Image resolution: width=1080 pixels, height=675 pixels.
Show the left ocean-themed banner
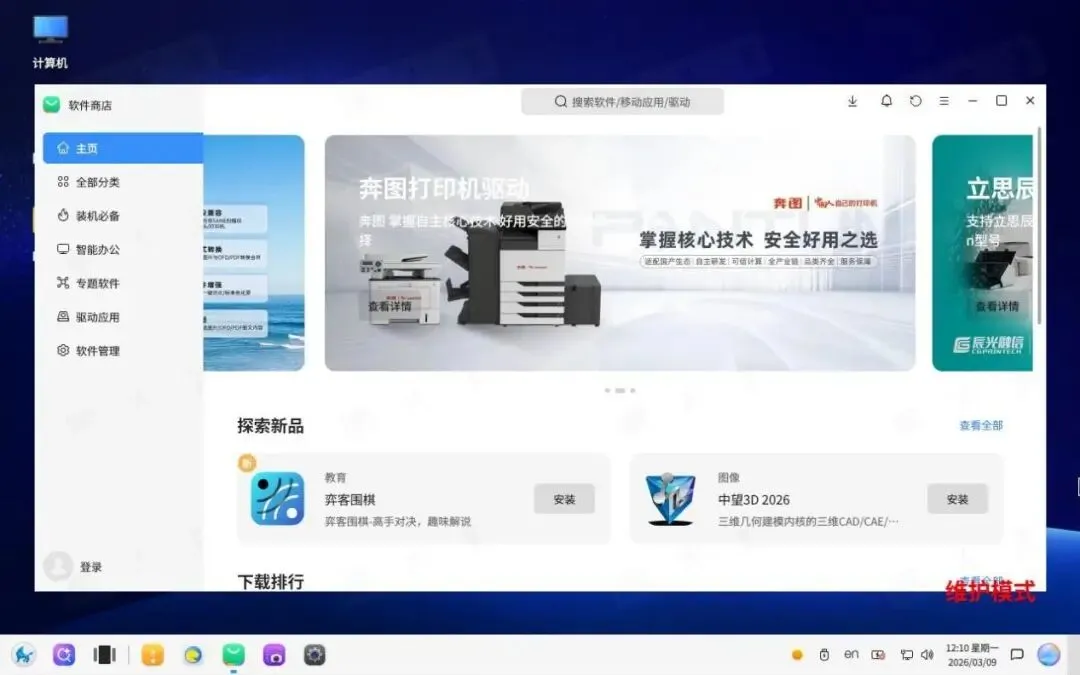pos(254,253)
